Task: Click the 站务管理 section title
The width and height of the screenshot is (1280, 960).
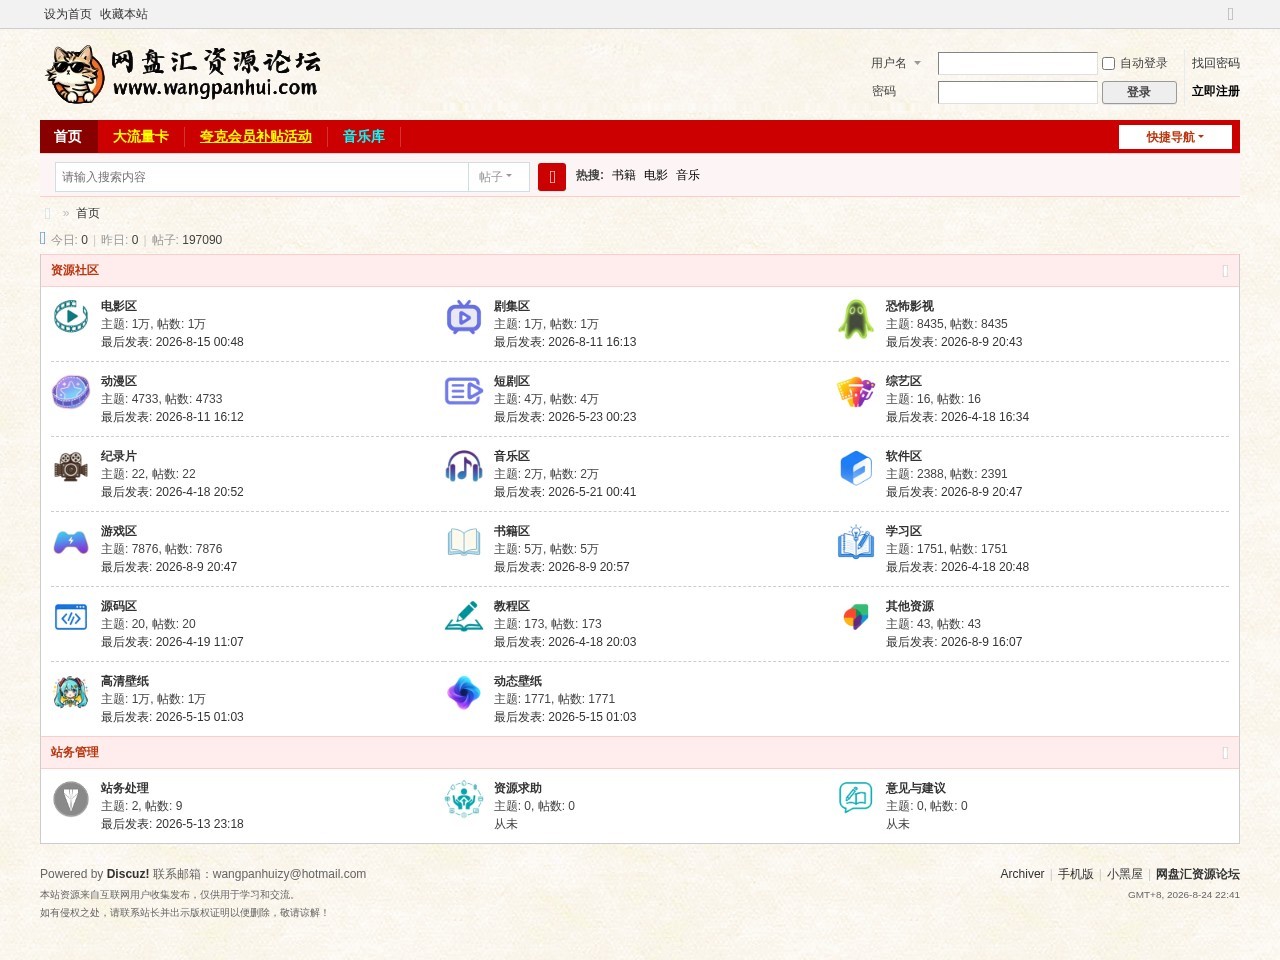Action: pos(75,752)
